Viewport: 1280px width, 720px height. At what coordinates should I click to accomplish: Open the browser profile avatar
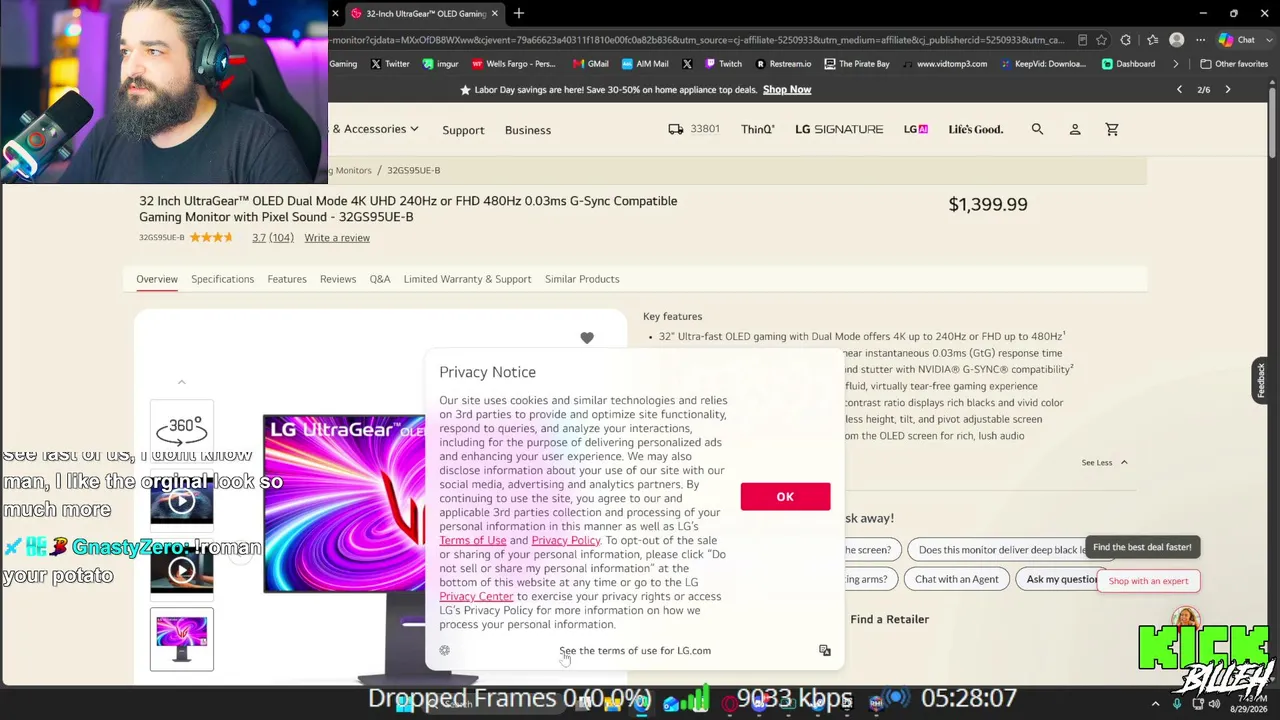pyautogui.click(x=1177, y=40)
